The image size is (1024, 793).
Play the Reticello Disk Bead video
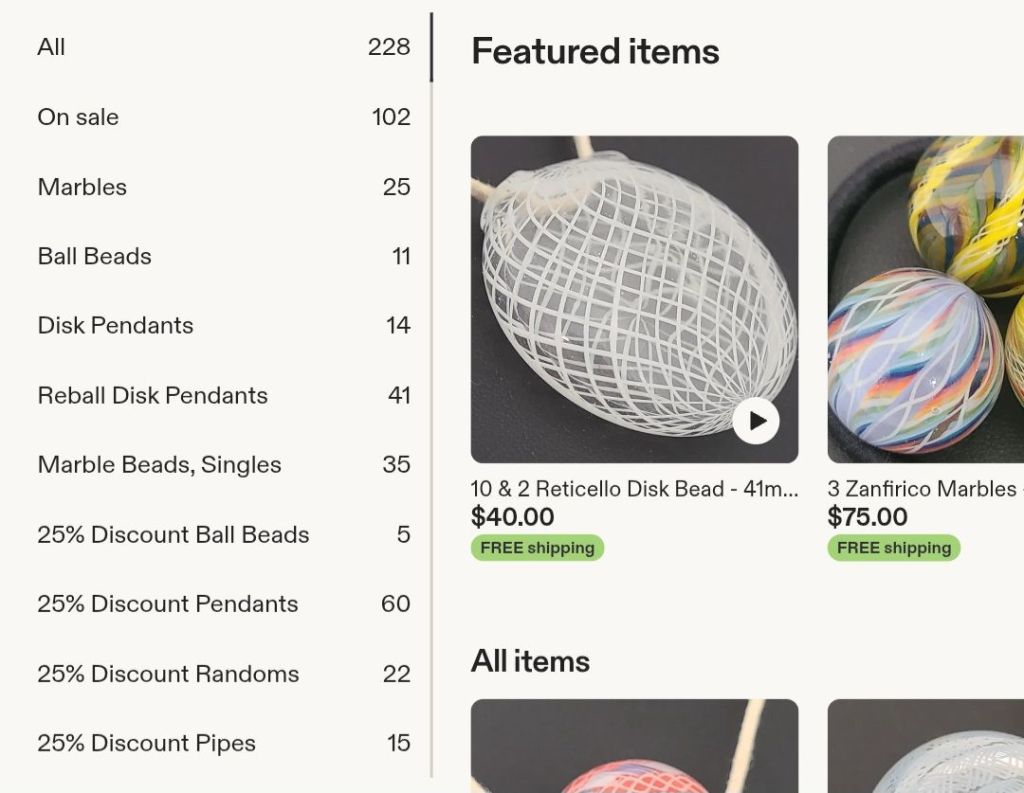coord(756,421)
